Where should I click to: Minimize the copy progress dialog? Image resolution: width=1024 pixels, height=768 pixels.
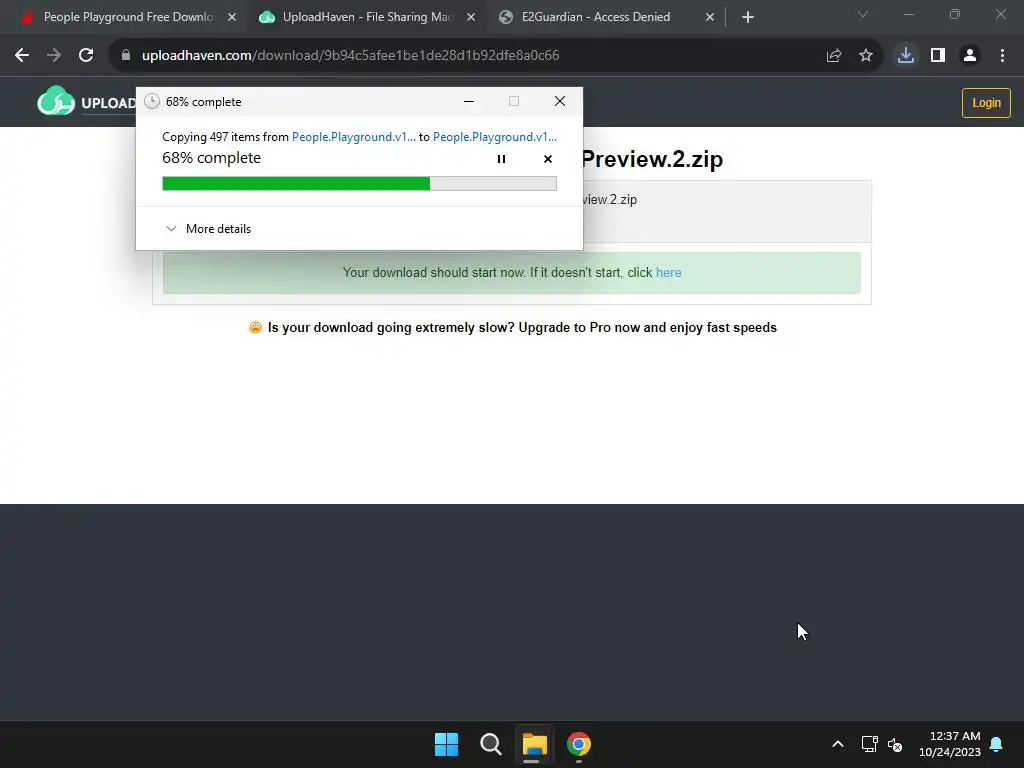469,101
